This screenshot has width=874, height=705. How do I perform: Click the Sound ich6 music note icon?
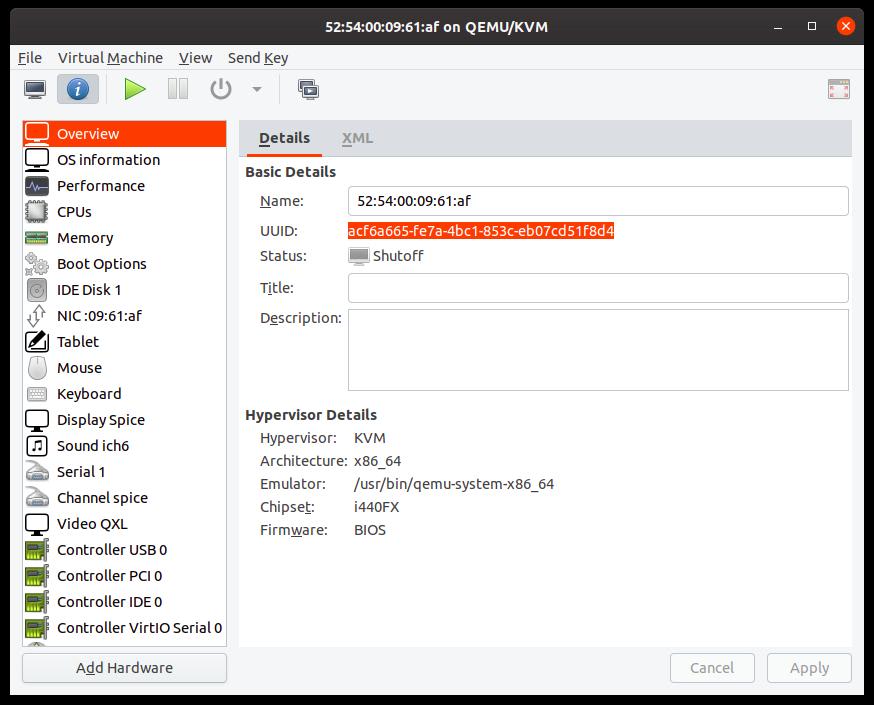pyautogui.click(x=37, y=446)
